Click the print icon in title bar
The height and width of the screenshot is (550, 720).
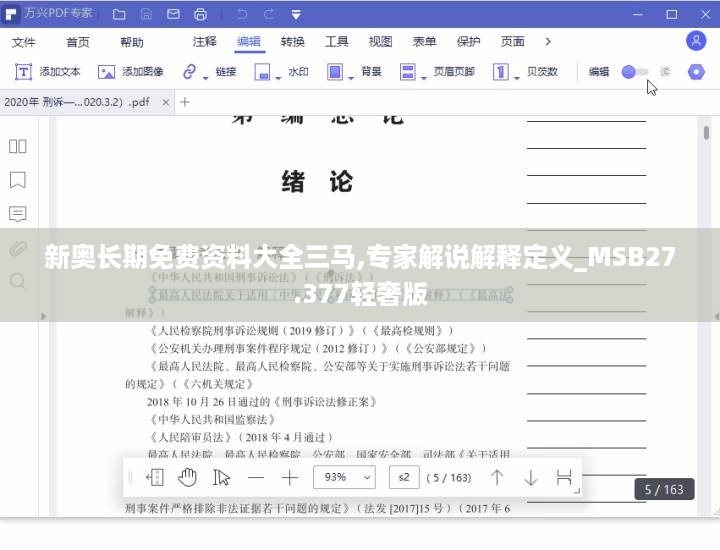200,14
